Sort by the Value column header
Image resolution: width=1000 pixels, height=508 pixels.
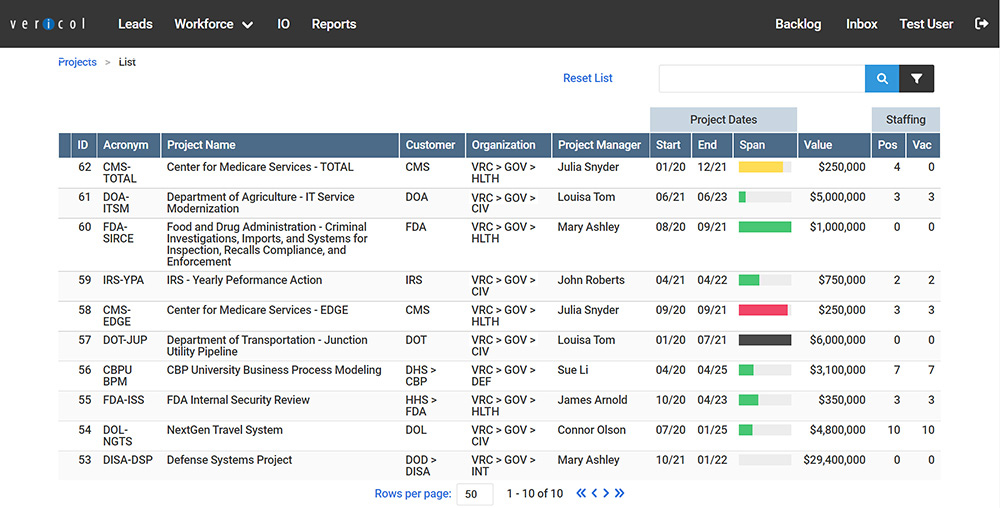817,145
